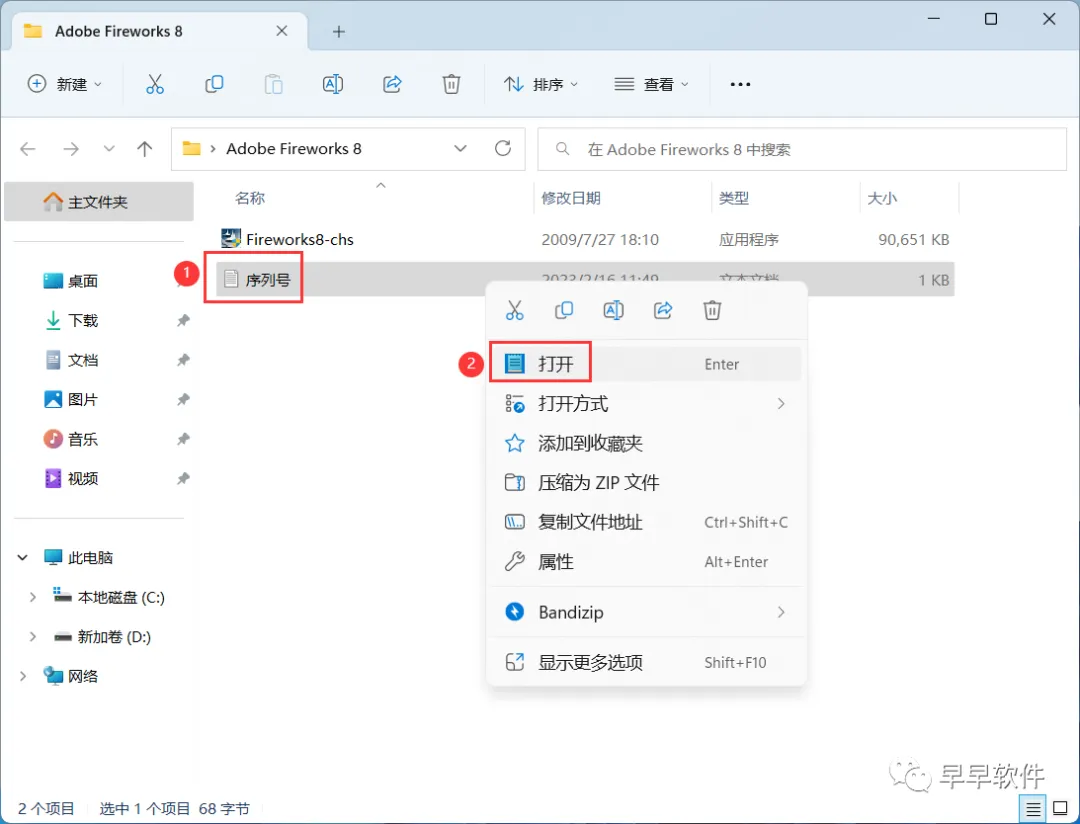Select 复制文件地址 menu entry
The height and width of the screenshot is (824, 1080).
click(645, 522)
